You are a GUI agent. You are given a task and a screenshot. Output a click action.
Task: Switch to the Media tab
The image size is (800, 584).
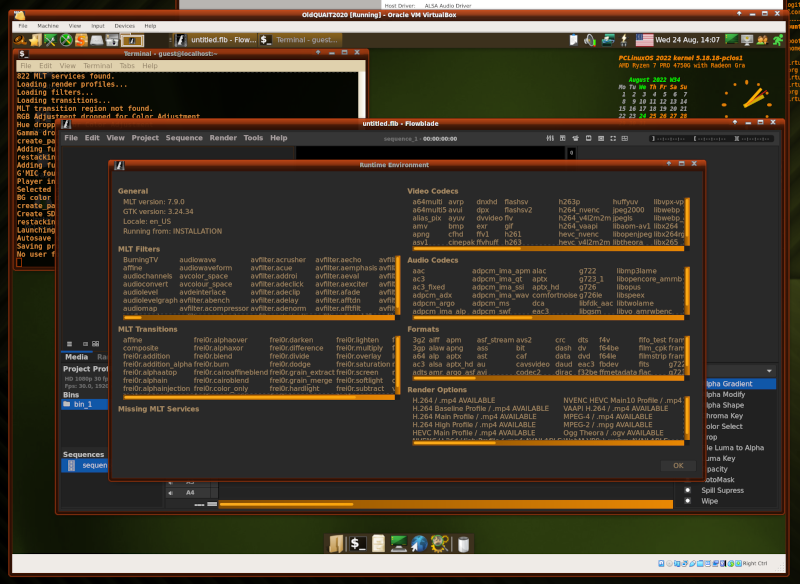point(76,357)
